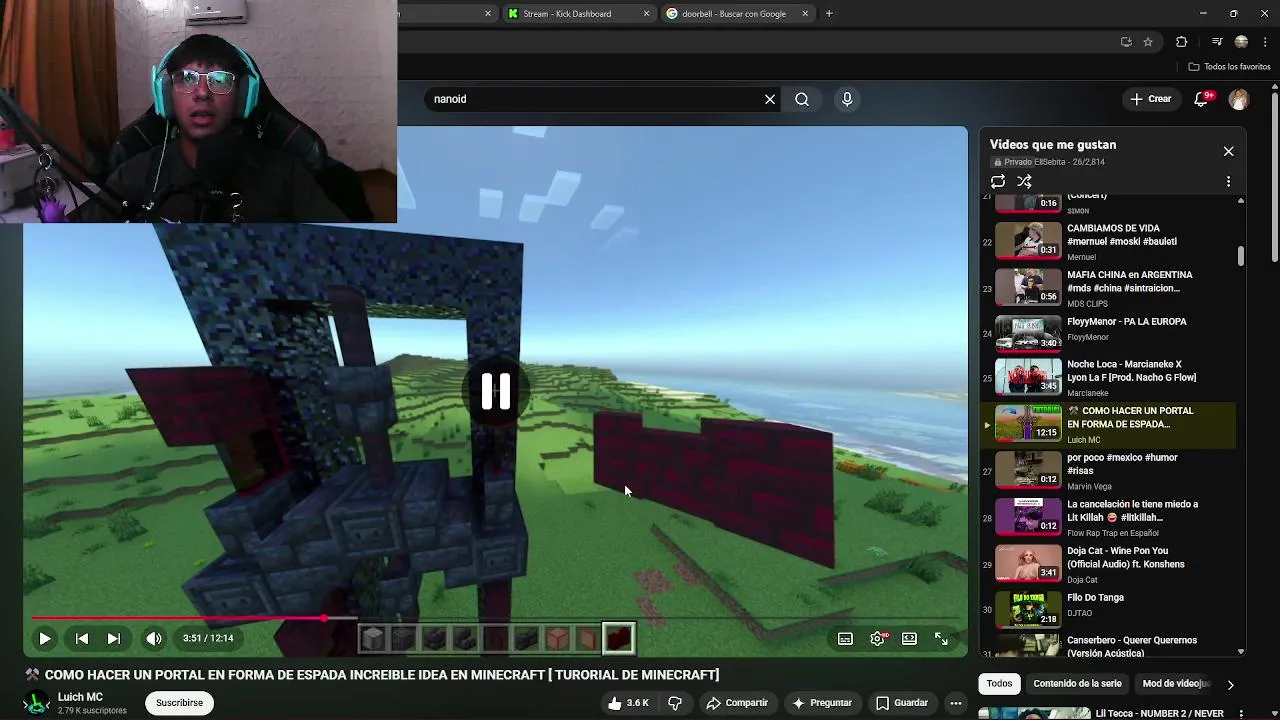Click the Compartir share button
Screen dimensions: 1280x720
pyautogui.click(x=738, y=703)
